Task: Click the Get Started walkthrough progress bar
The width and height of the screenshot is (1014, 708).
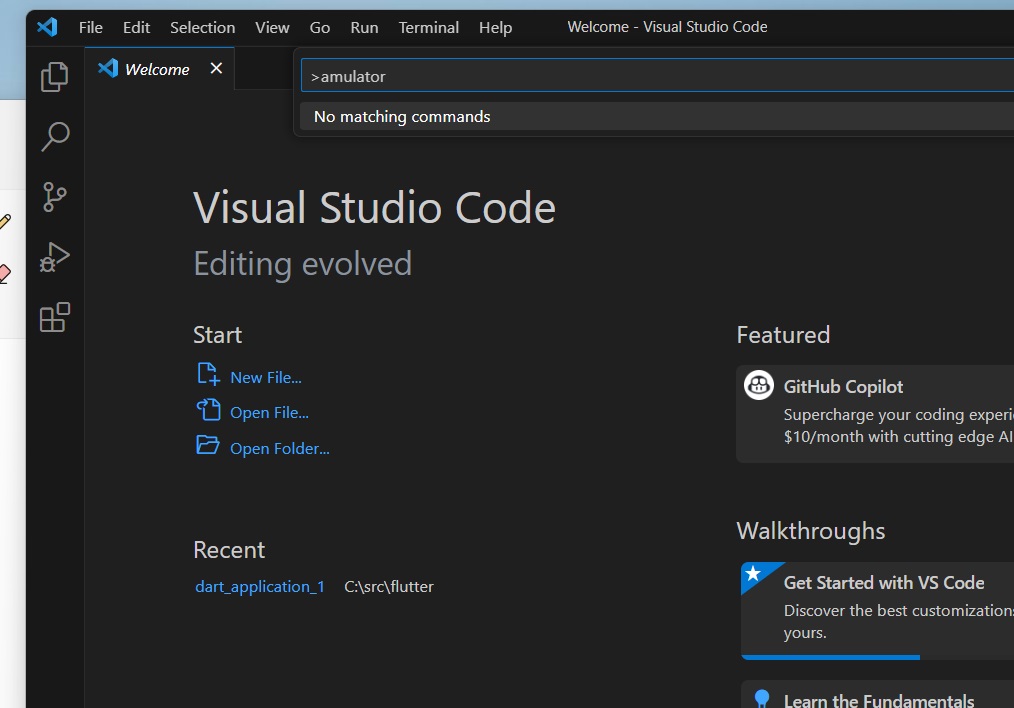Action: tap(830, 657)
